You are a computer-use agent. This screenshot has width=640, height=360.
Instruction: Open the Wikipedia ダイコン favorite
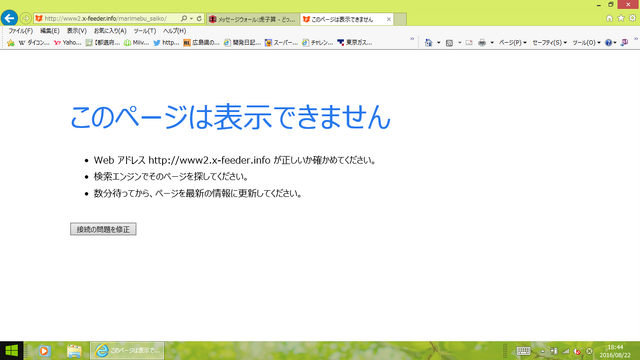click(34, 42)
